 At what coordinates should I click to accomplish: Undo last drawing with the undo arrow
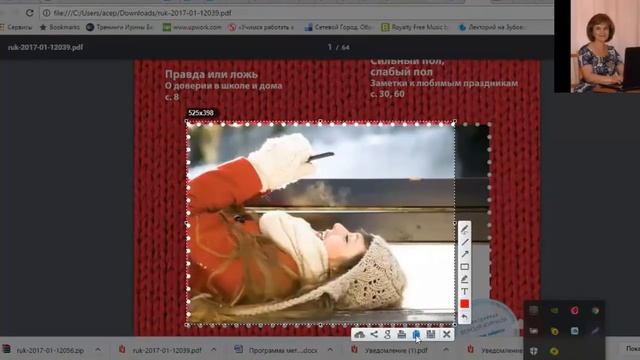(x=464, y=316)
